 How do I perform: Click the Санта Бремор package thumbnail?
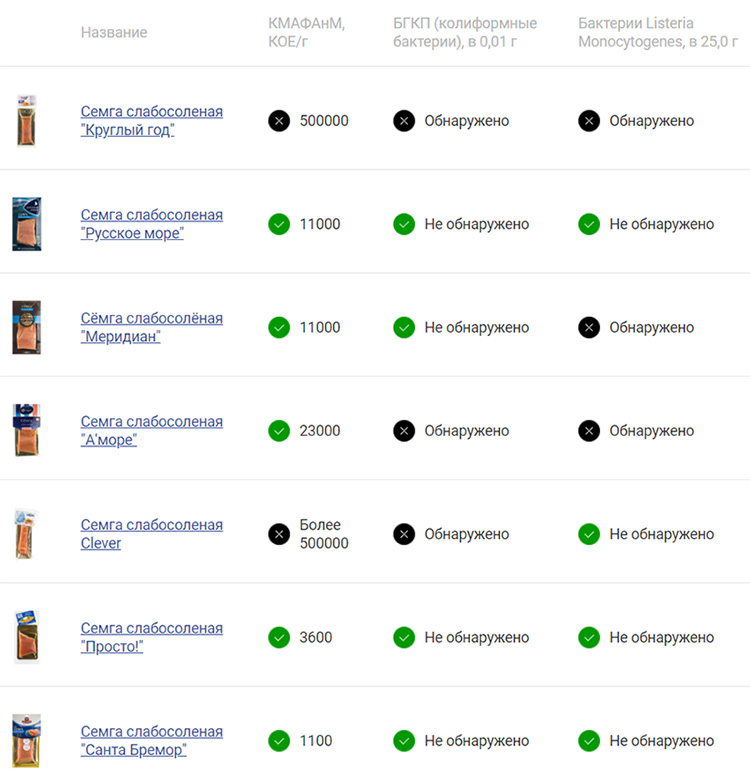26,741
